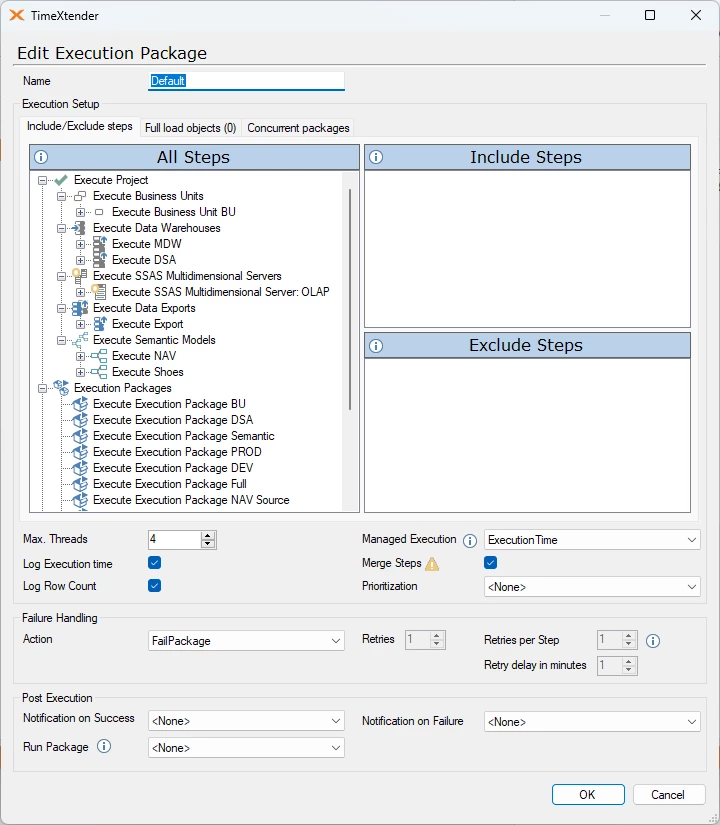The height and width of the screenshot is (825, 720).
Task: Click the Name input field
Action: [246, 81]
